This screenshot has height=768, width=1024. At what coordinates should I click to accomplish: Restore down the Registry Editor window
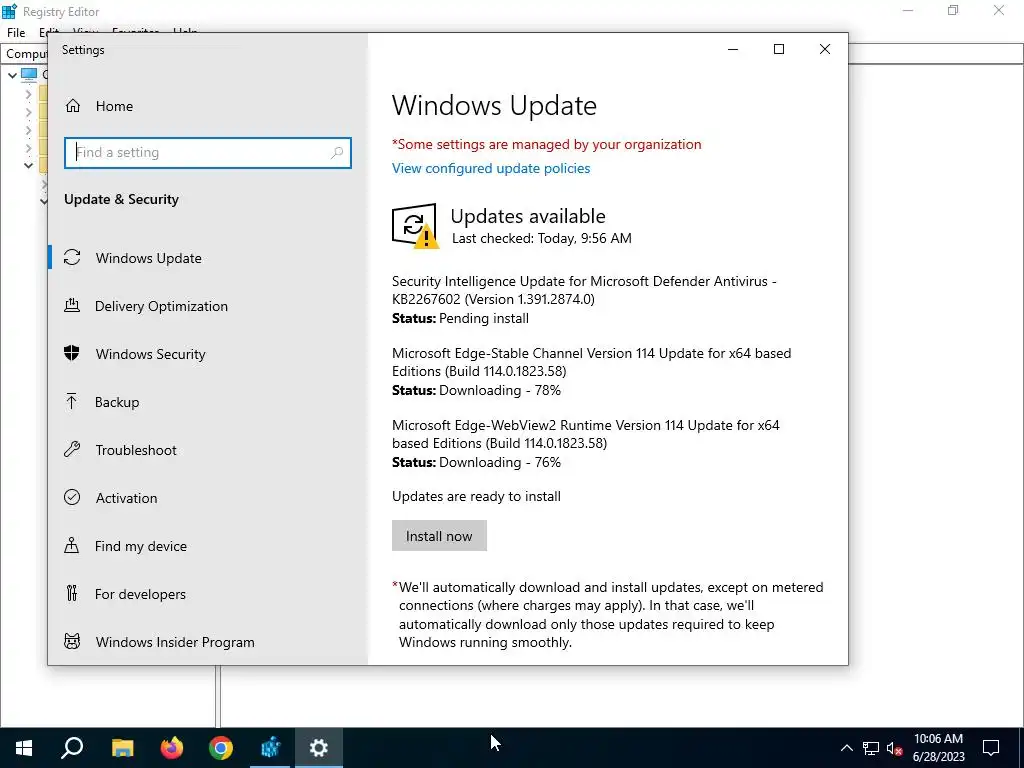click(953, 11)
